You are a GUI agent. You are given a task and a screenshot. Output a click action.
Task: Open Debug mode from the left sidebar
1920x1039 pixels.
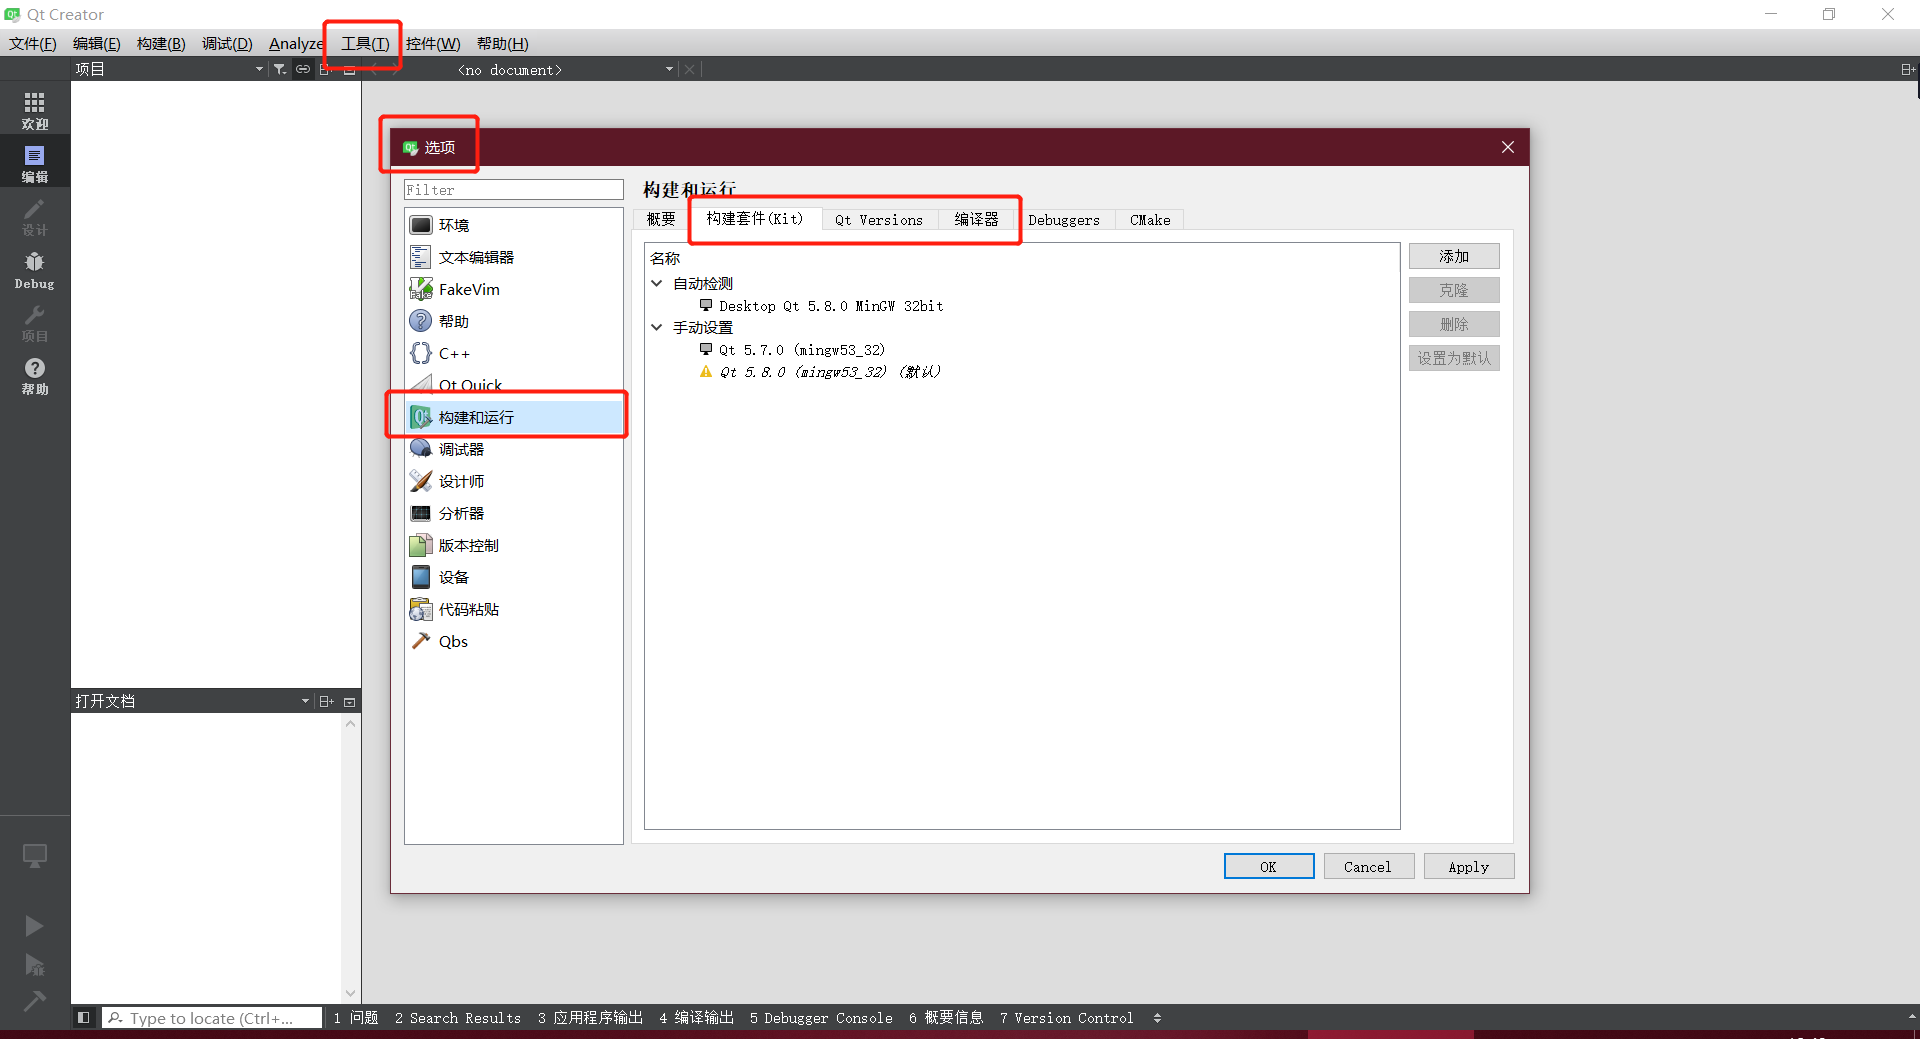tap(34, 268)
